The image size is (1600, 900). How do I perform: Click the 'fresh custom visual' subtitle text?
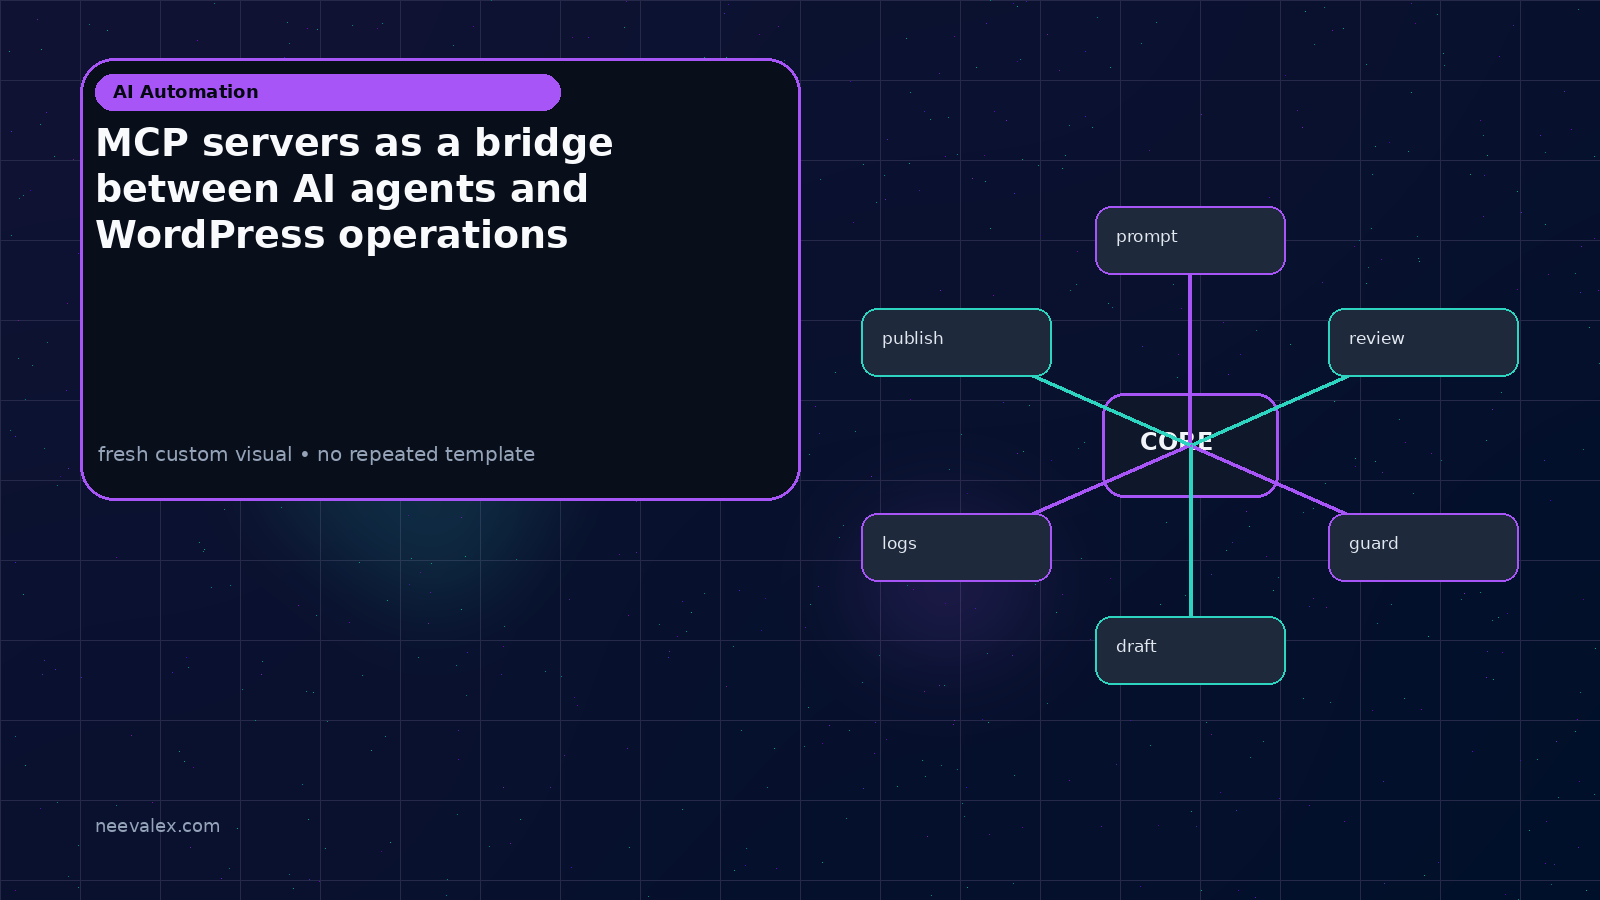point(316,454)
